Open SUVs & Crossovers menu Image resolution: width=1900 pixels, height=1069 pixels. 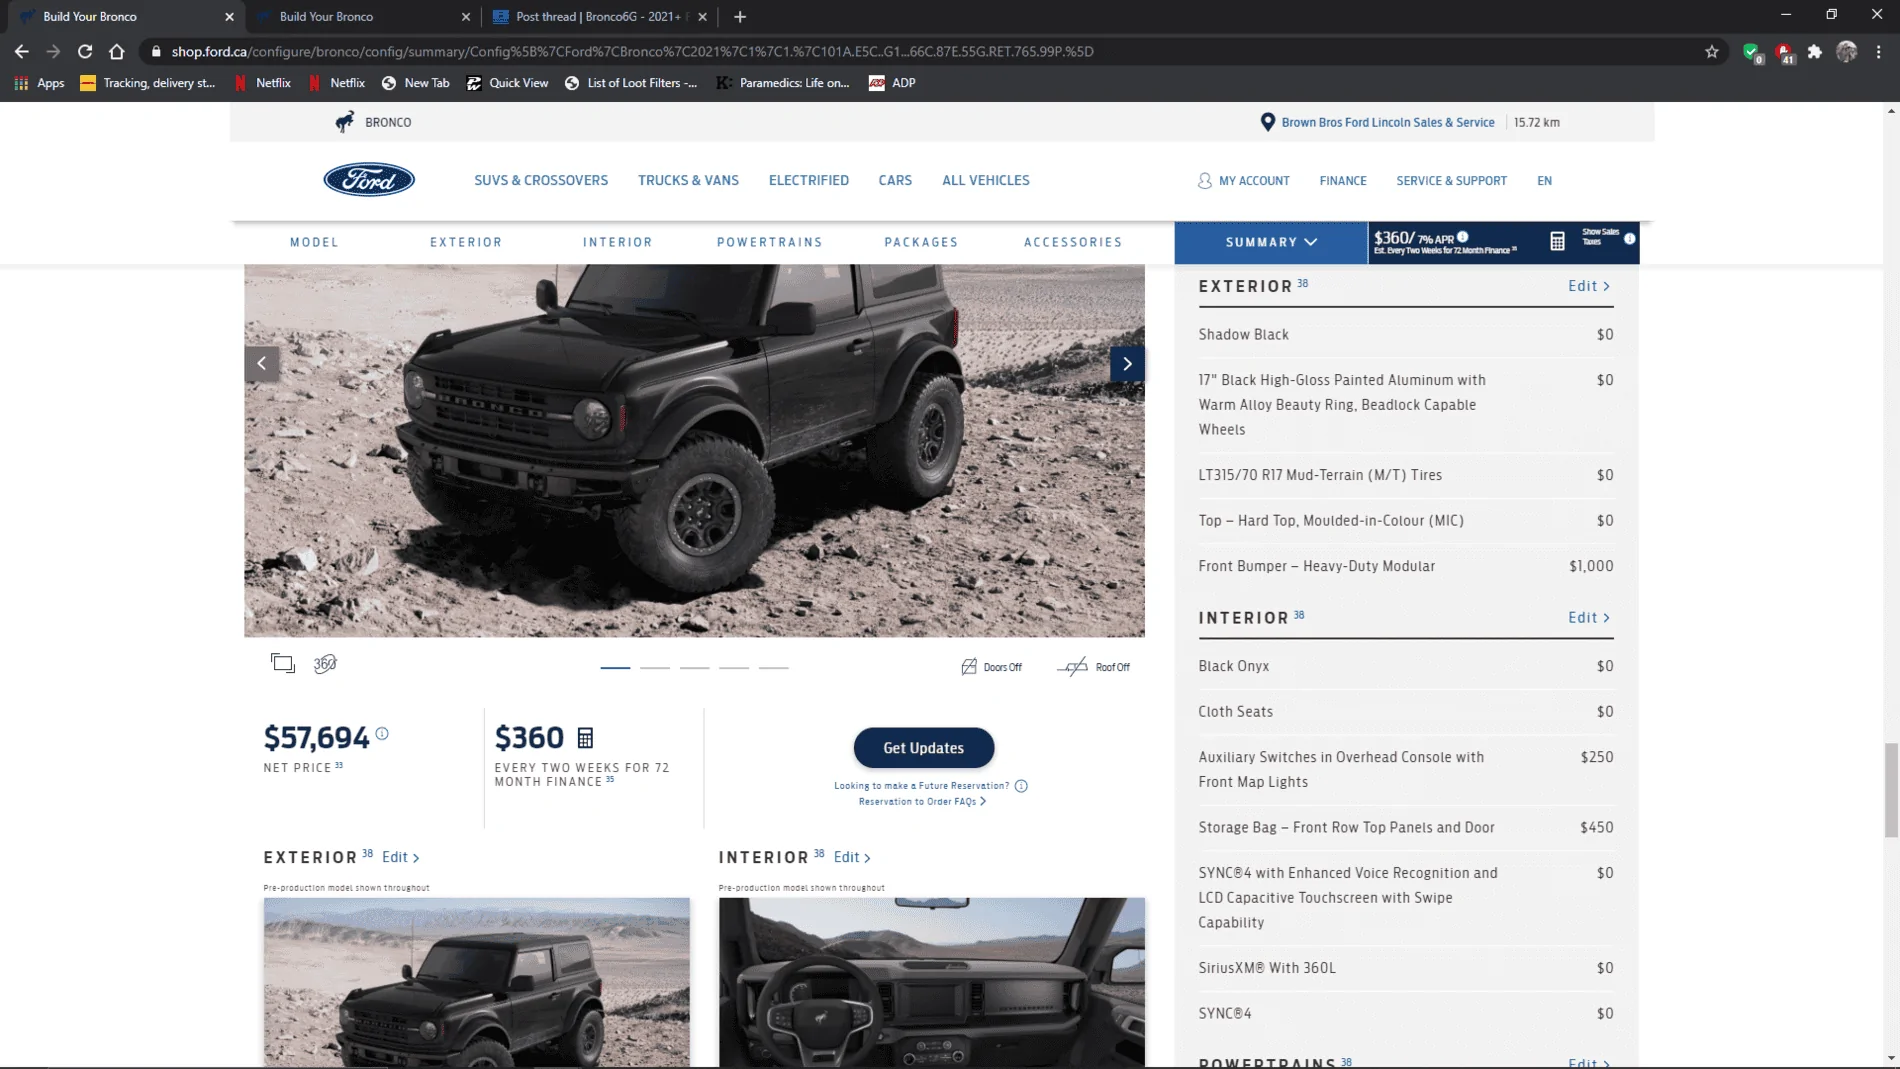[x=541, y=180]
